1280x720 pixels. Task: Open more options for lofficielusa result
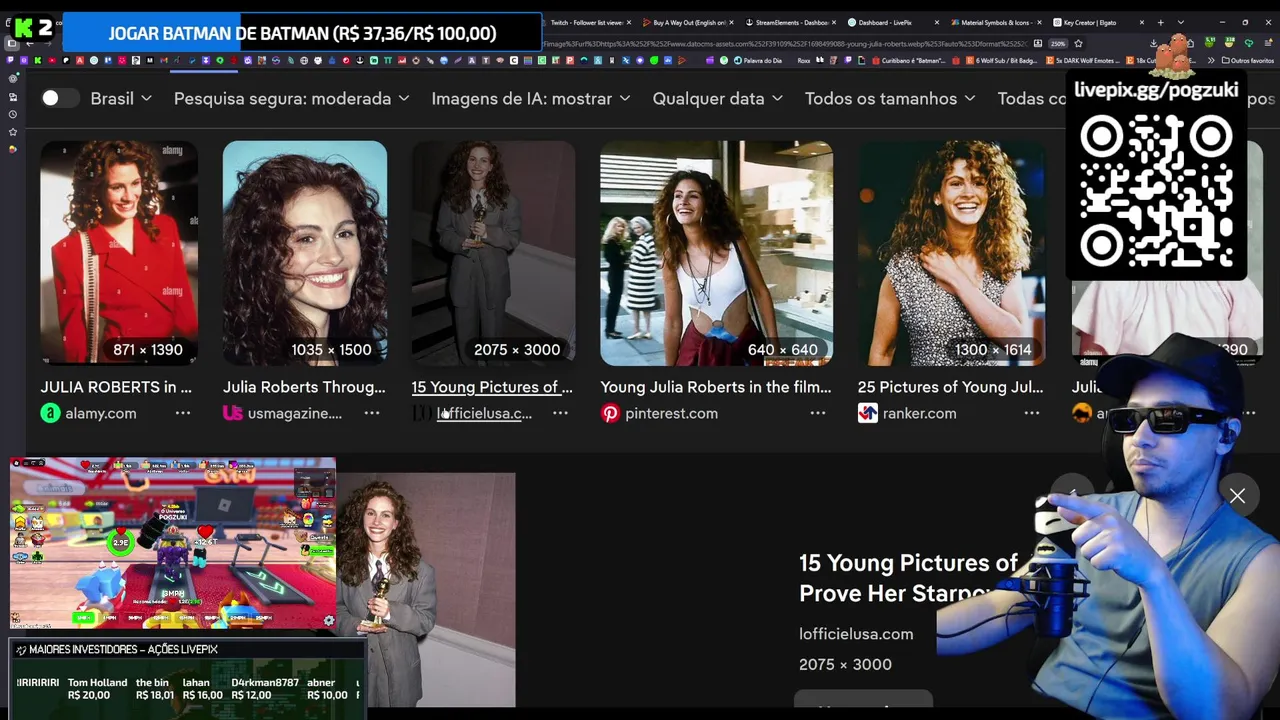coord(560,413)
